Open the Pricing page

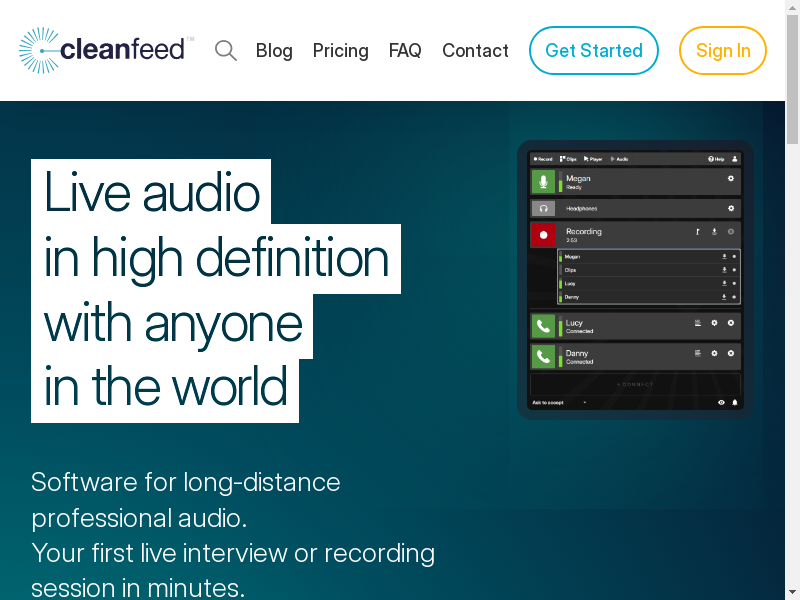point(340,50)
